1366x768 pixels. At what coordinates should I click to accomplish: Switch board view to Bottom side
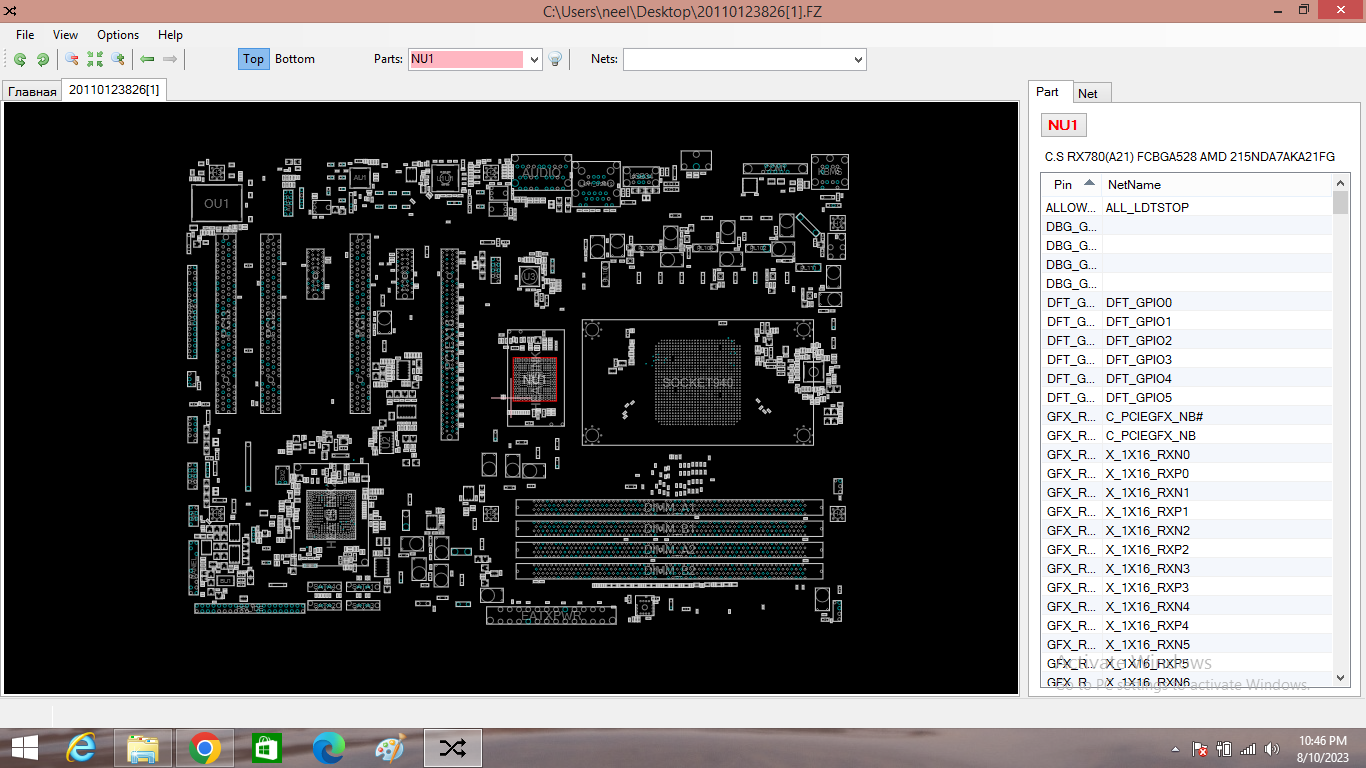[295, 59]
